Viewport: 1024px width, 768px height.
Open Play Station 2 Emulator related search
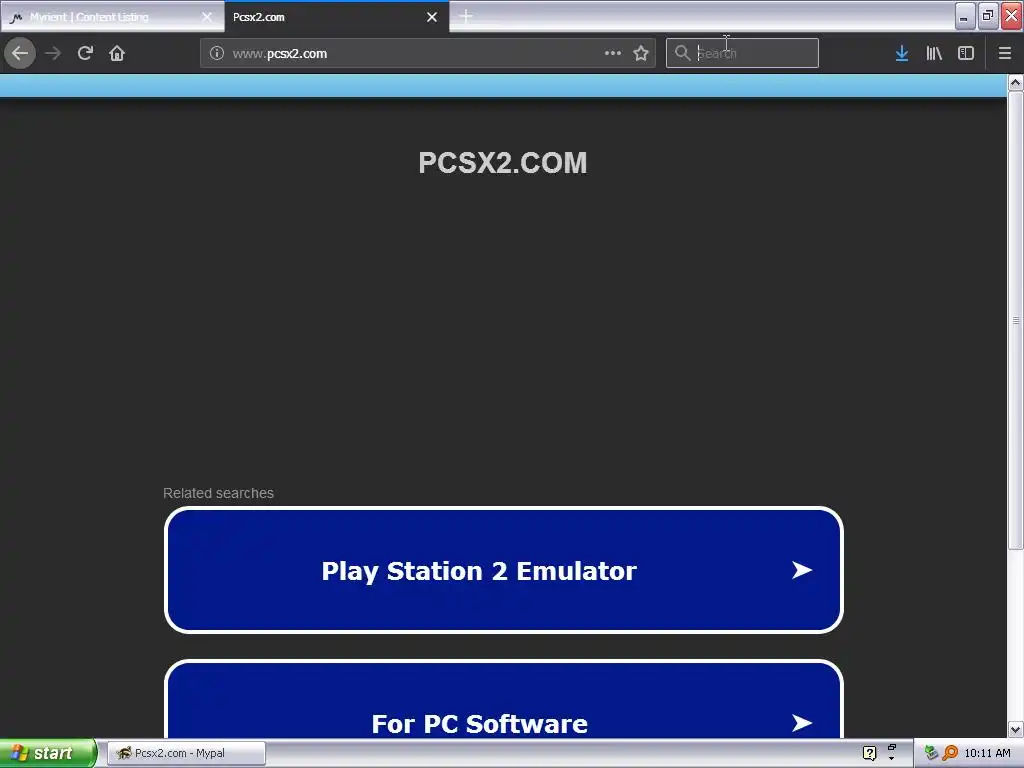[x=504, y=570]
